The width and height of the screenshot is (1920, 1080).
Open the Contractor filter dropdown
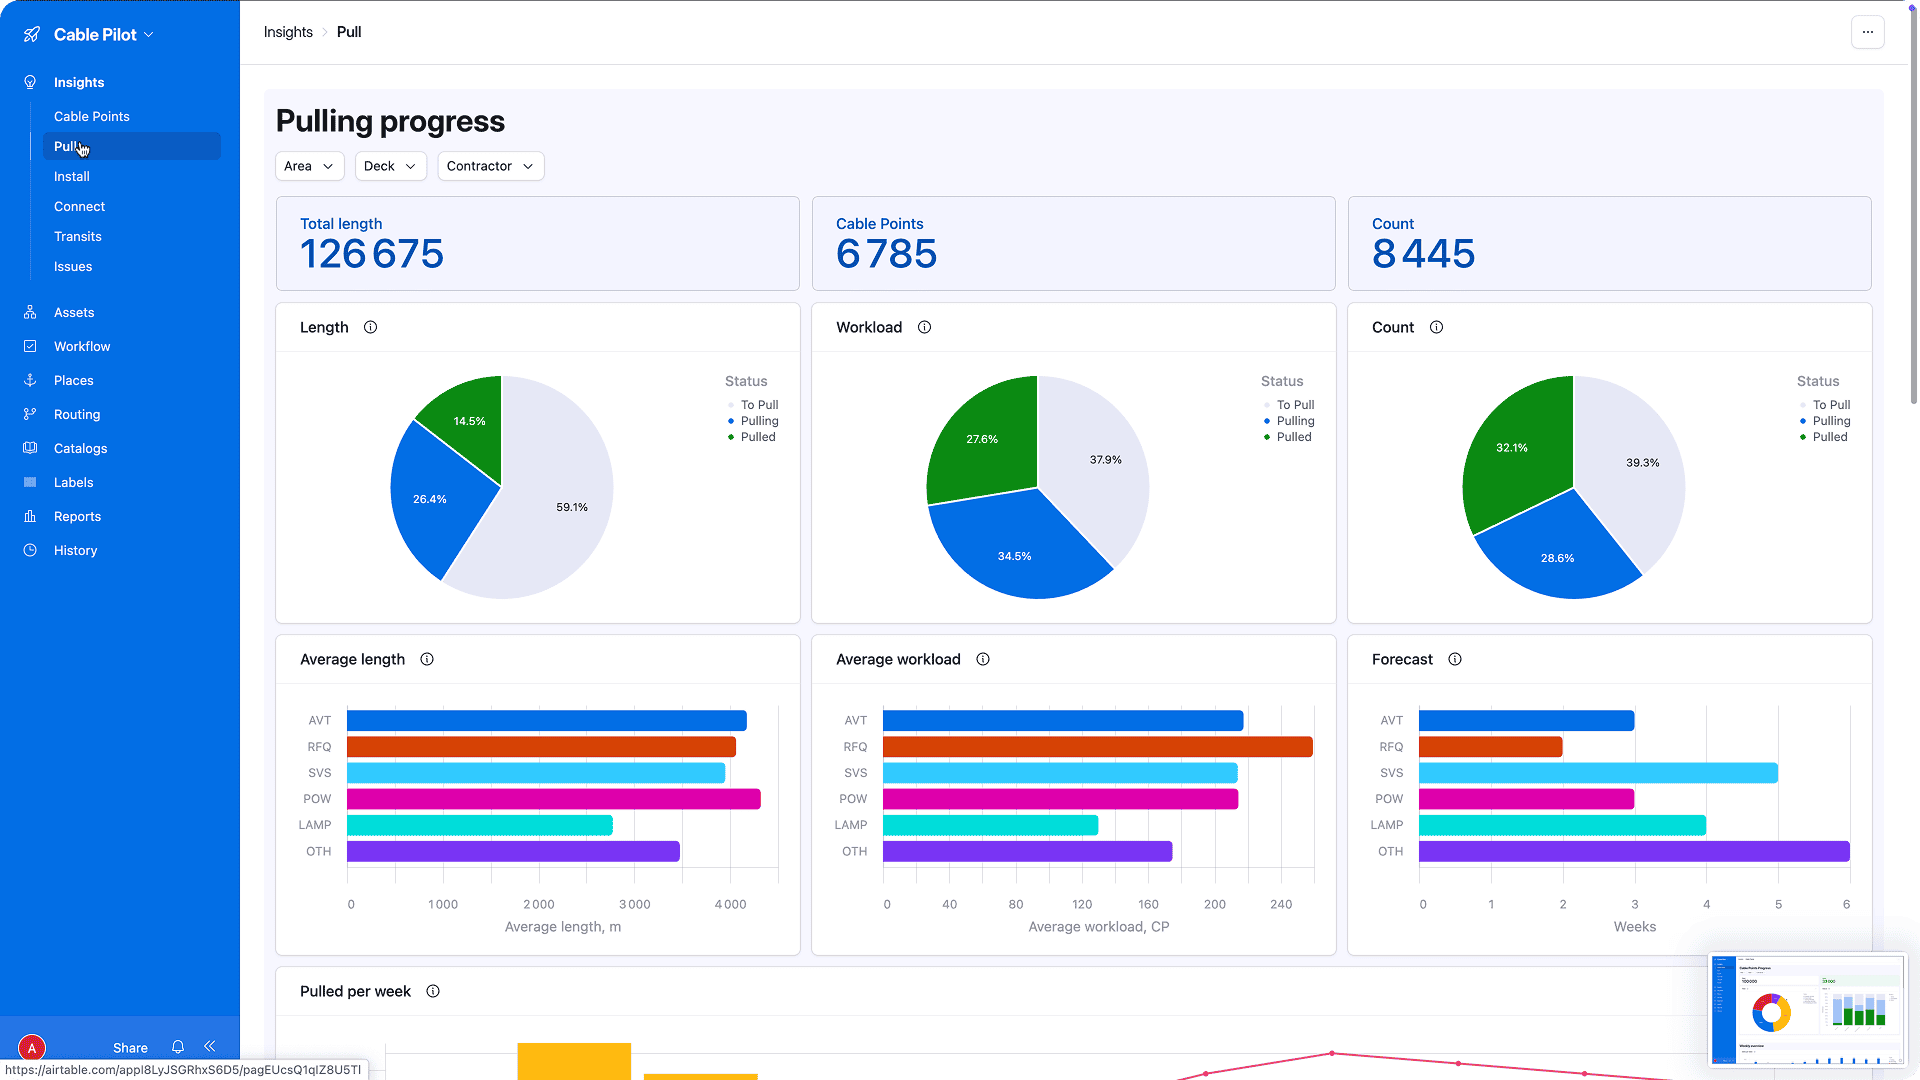[x=490, y=166]
